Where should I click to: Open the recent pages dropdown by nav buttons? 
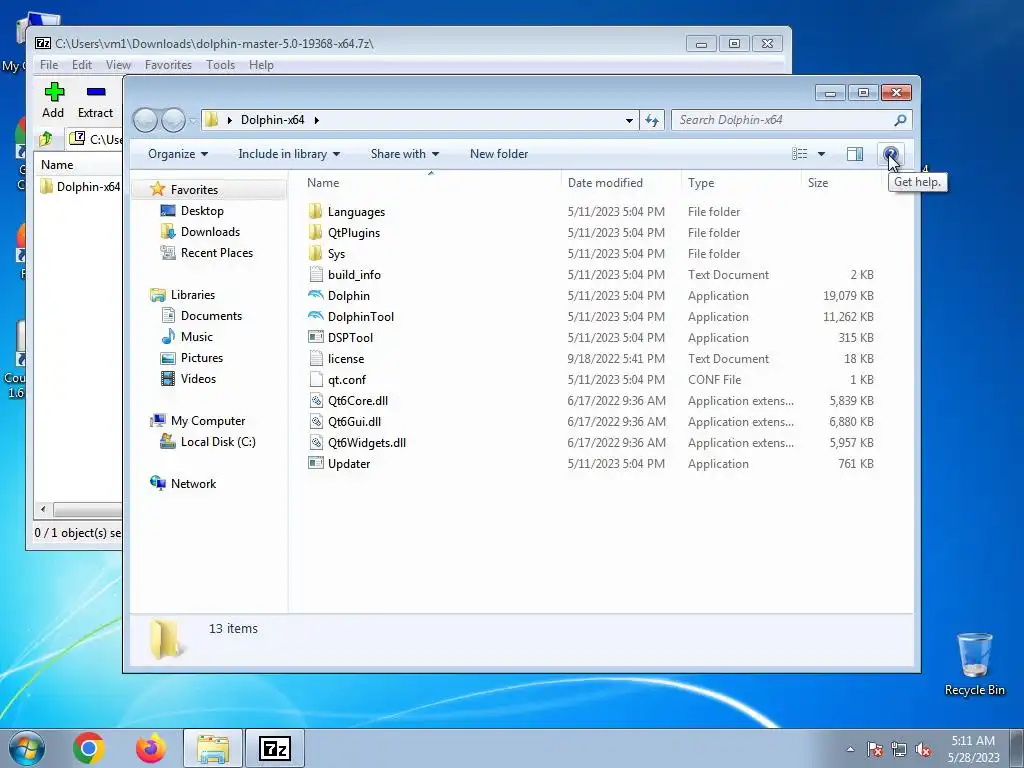(x=193, y=120)
